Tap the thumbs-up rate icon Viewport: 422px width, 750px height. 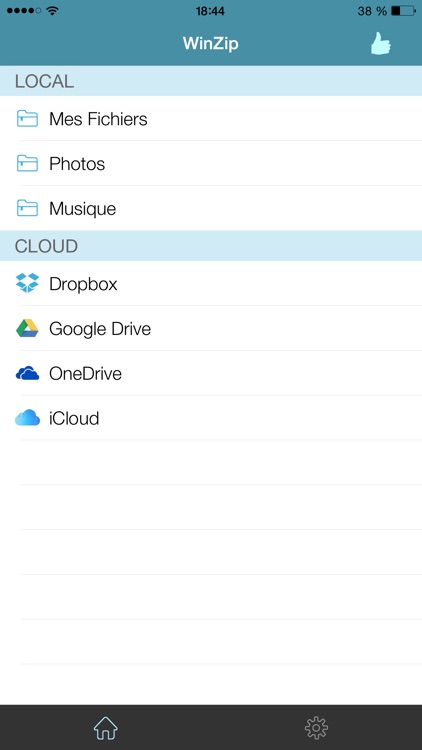click(x=381, y=44)
